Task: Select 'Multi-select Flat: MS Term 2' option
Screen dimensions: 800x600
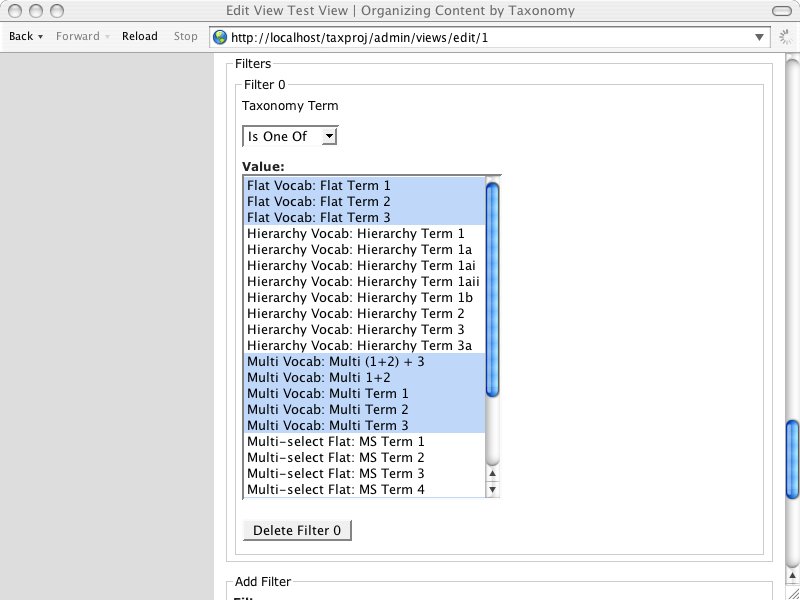Action: coord(364,457)
